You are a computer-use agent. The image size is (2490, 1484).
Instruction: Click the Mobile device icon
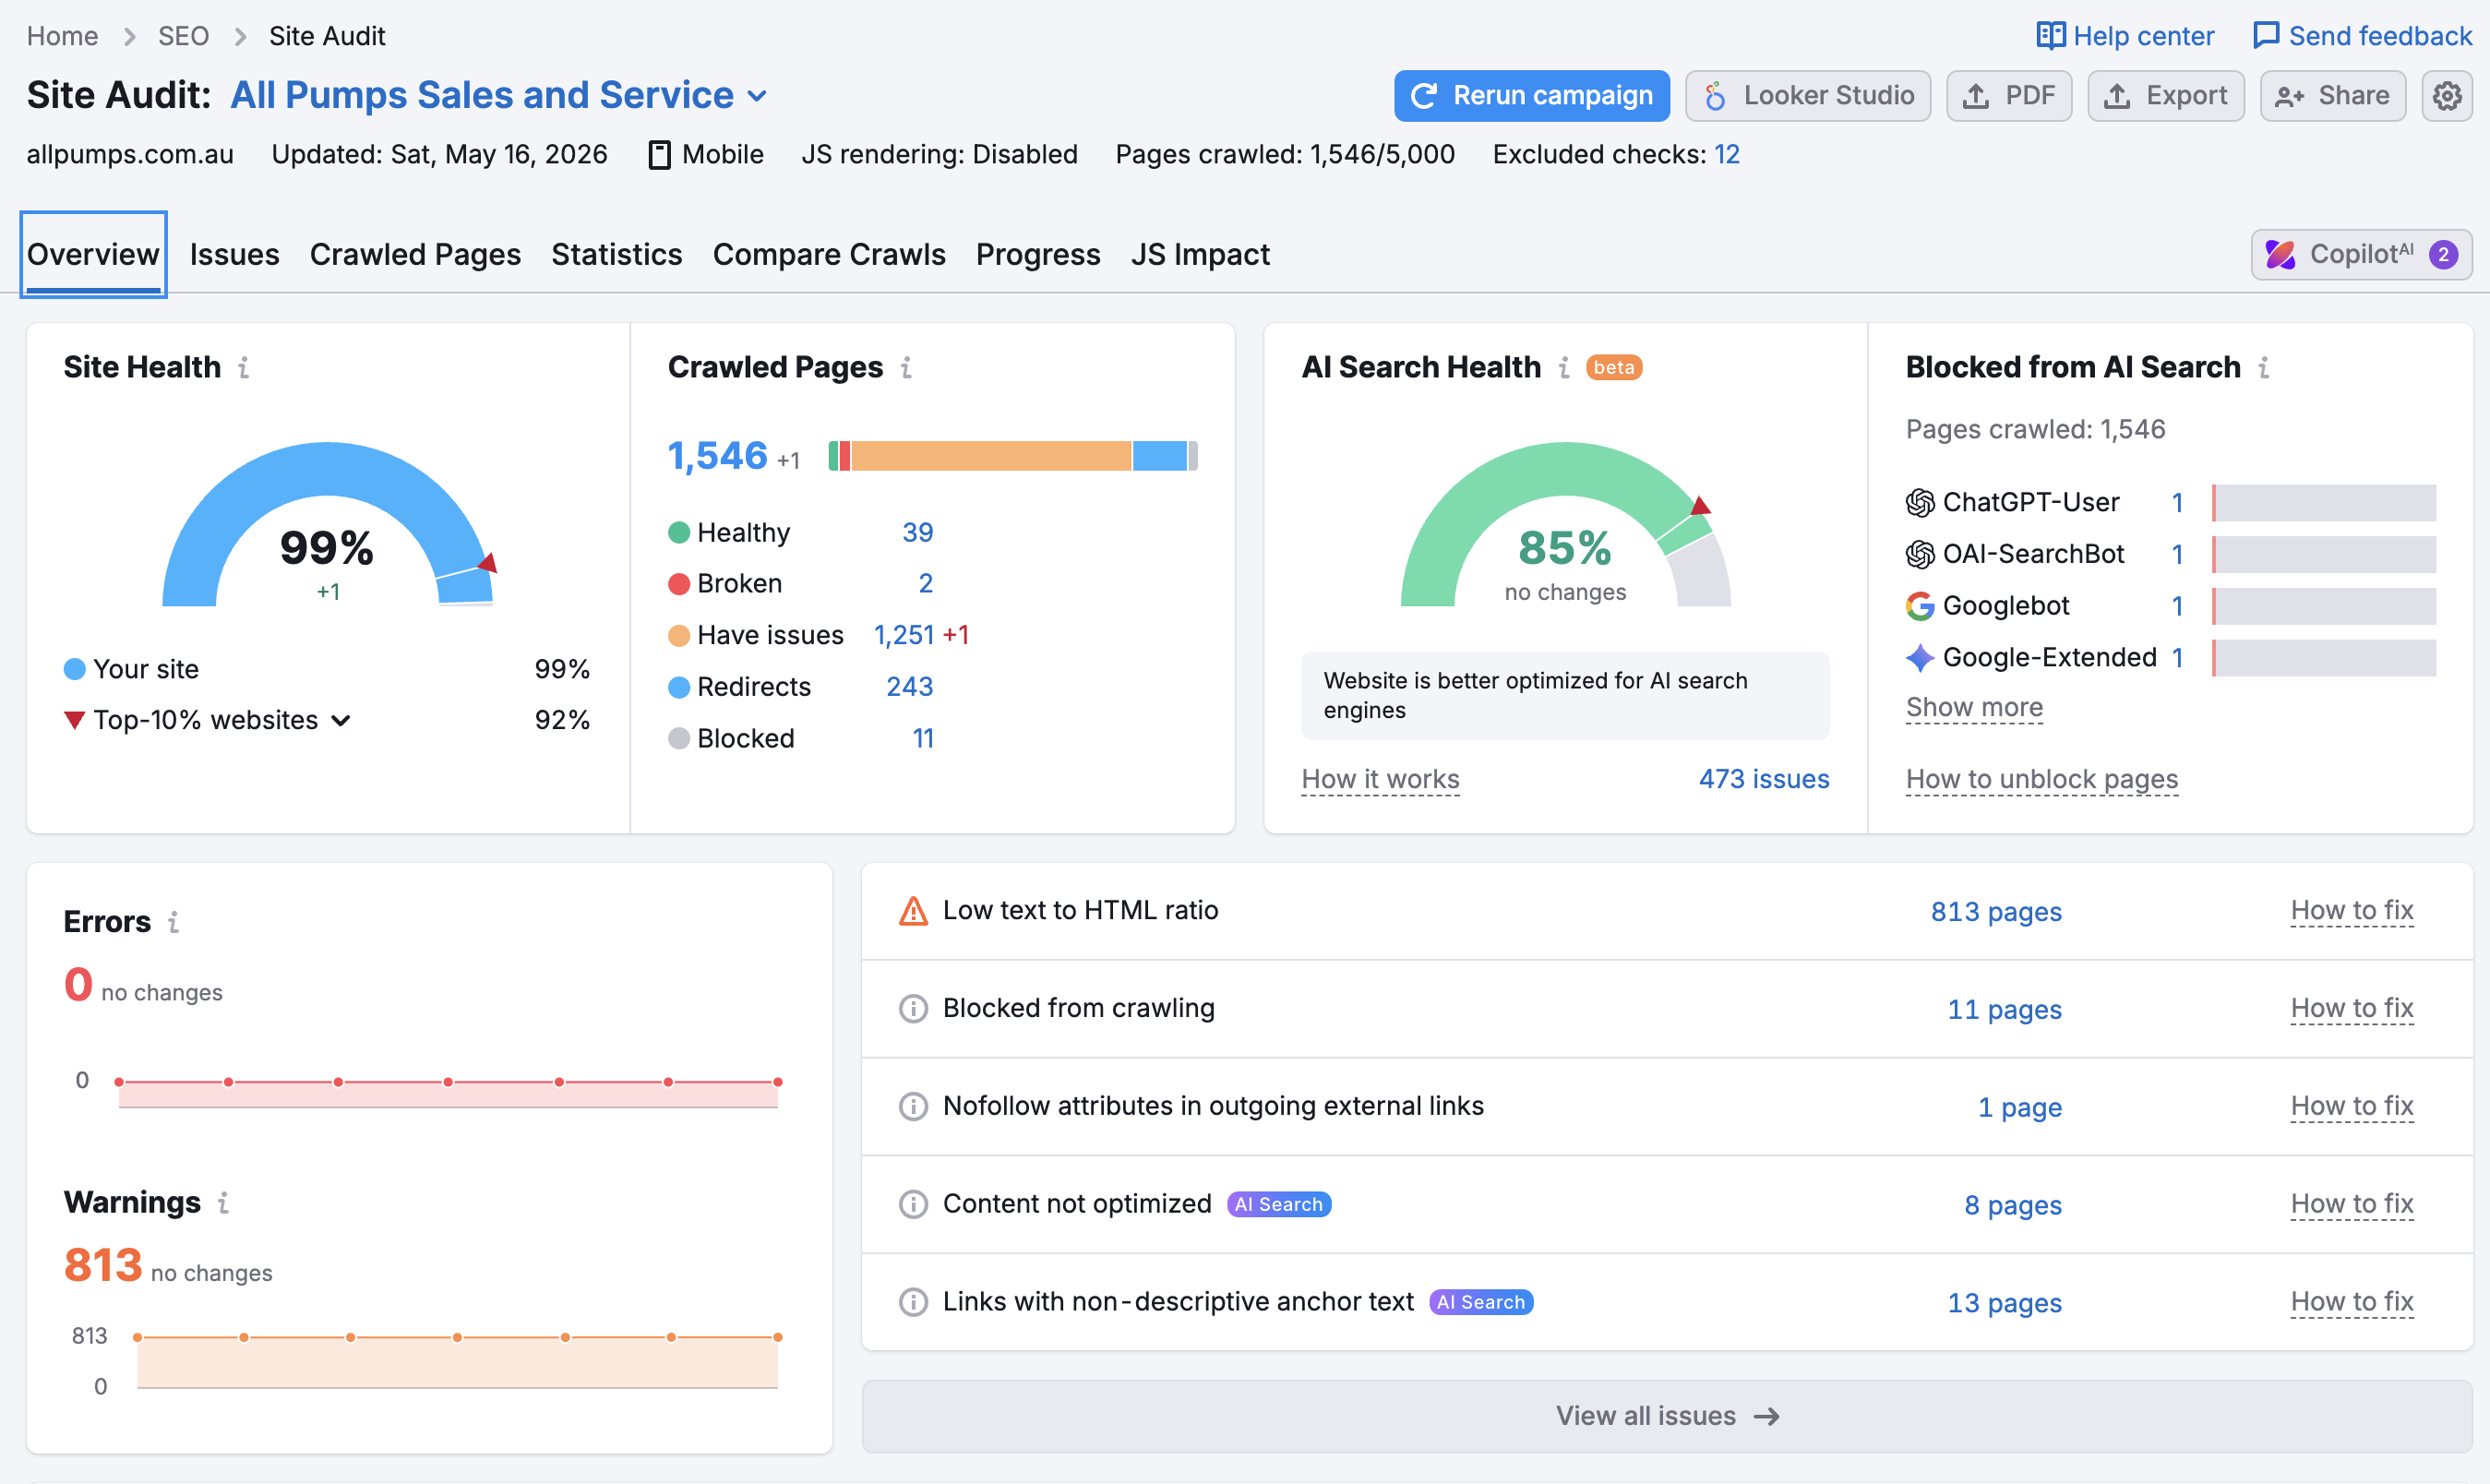click(659, 155)
